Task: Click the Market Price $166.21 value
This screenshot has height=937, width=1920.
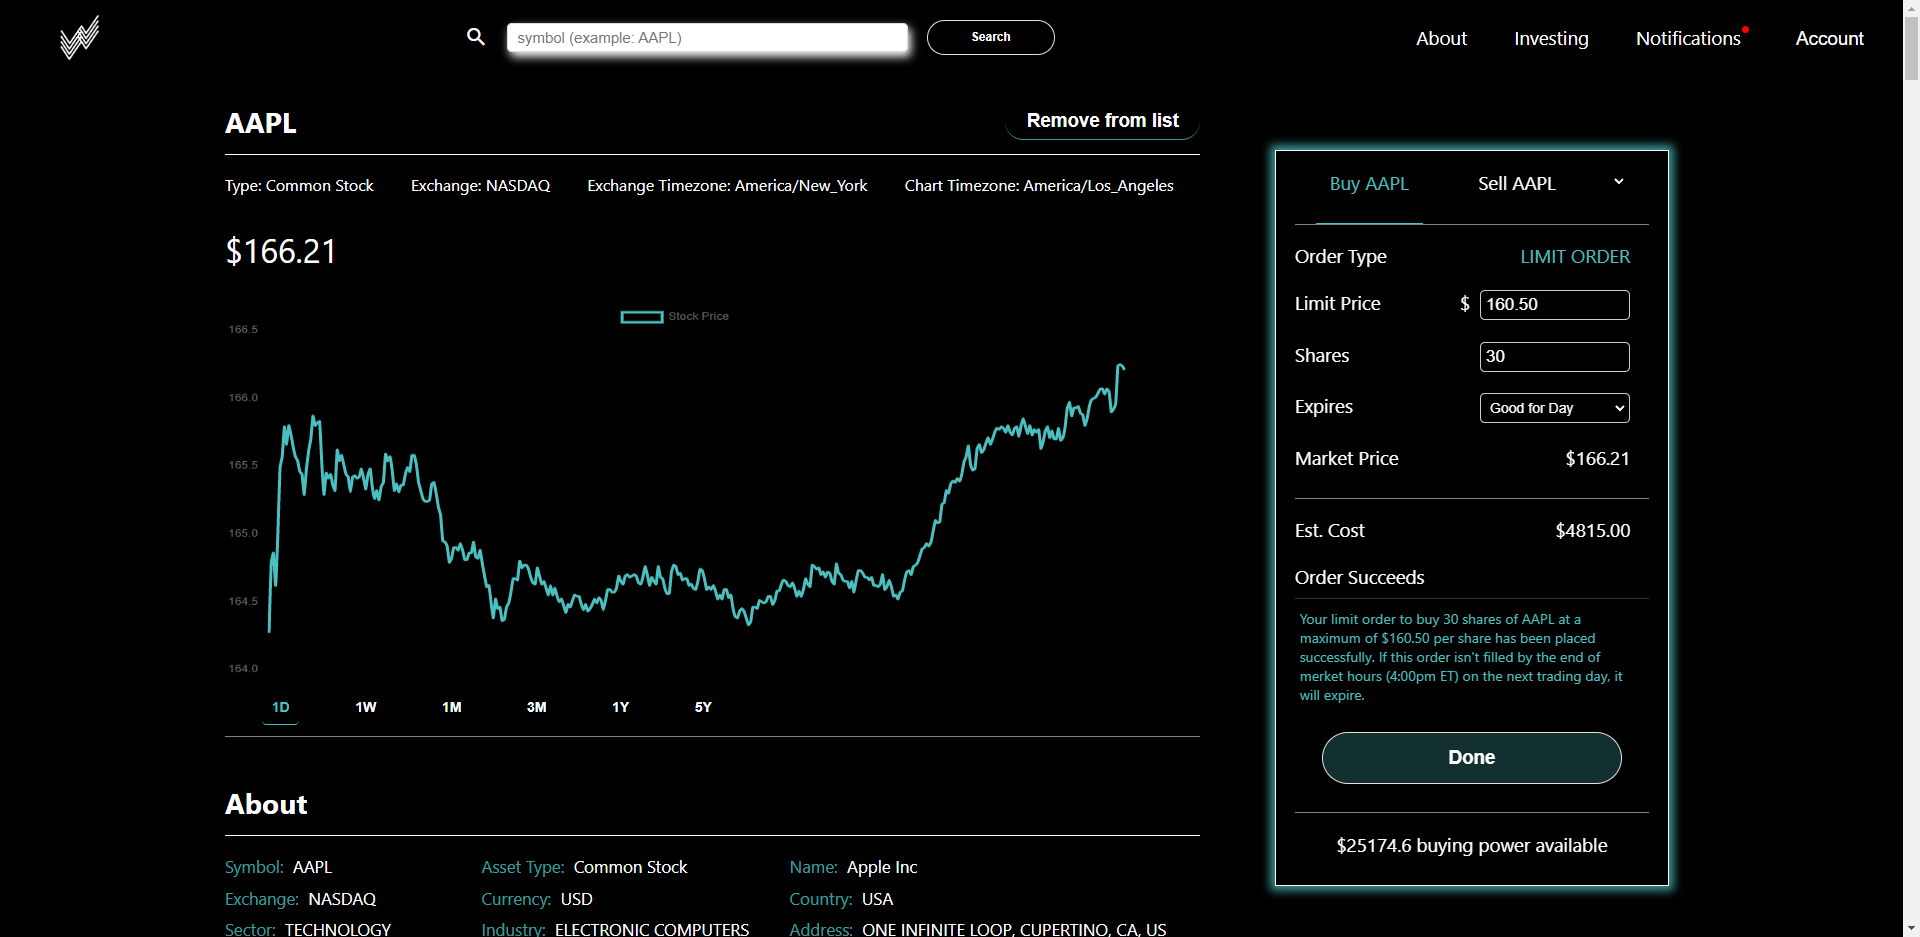Action: point(1597,459)
